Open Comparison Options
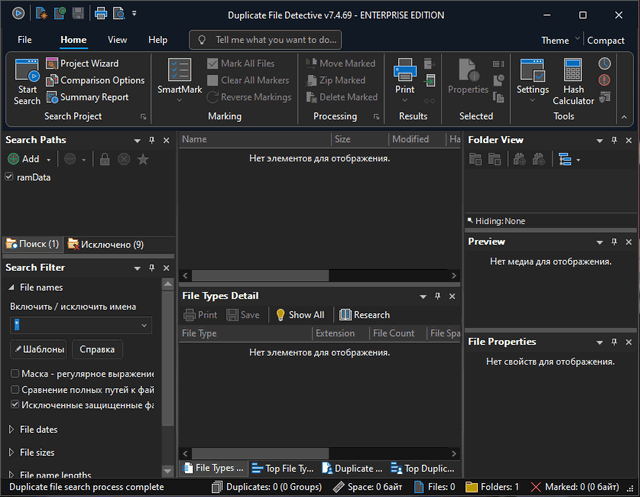The image size is (640, 497). 96,80
